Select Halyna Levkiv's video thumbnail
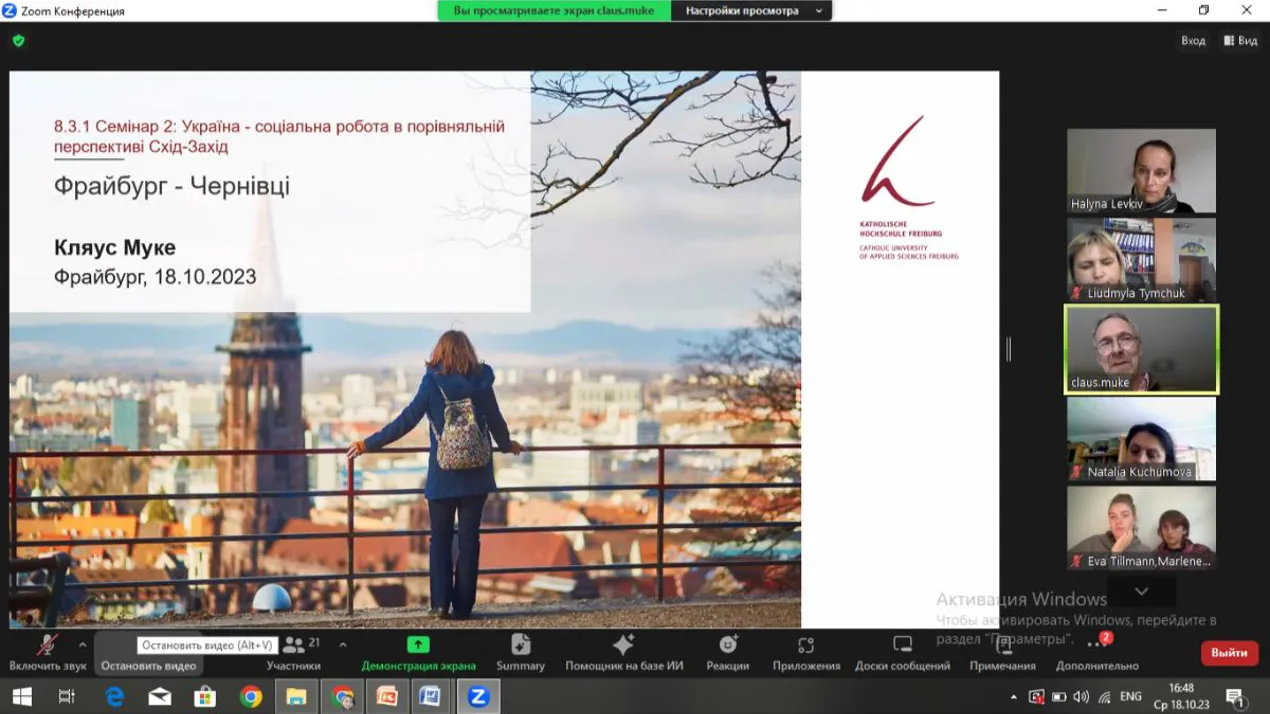Screen dimensions: 1270x714 point(1141,171)
